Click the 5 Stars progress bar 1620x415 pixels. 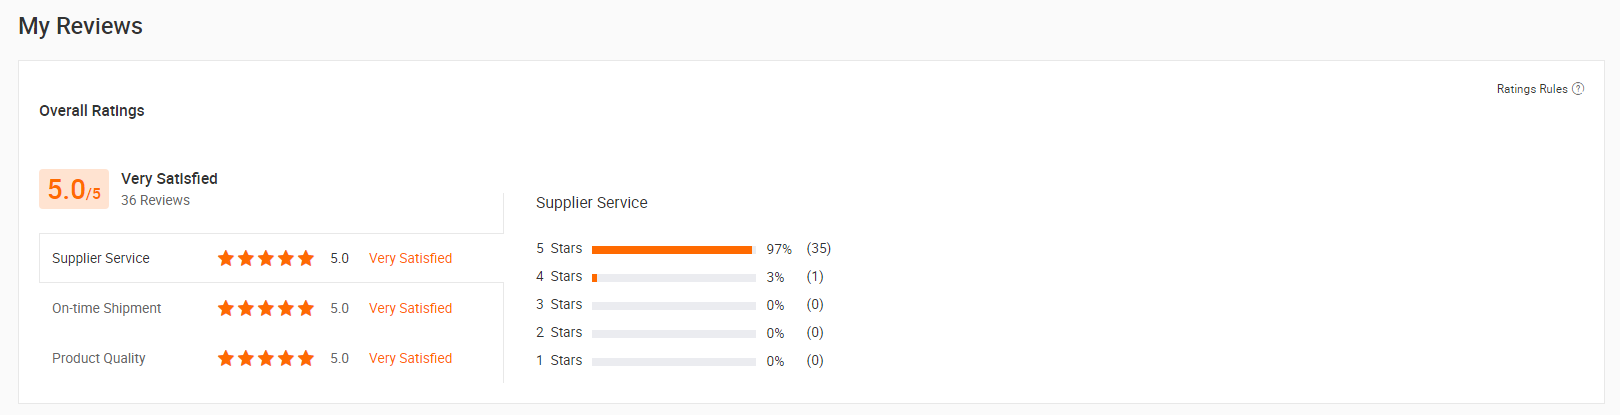673,249
